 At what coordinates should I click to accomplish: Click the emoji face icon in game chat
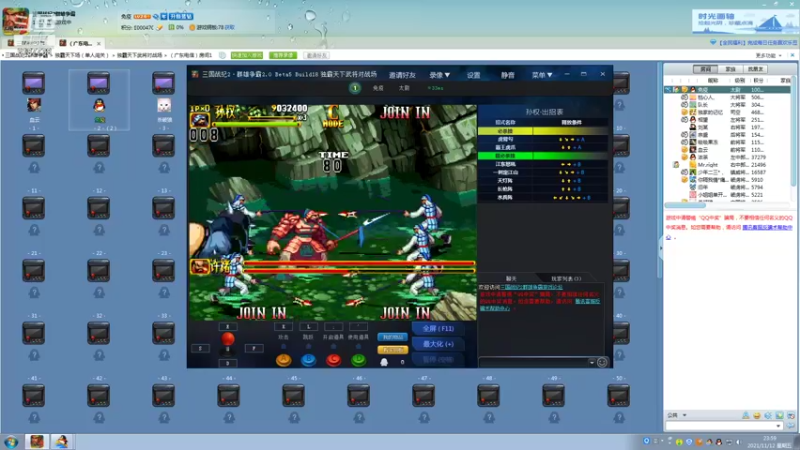click(602, 362)
